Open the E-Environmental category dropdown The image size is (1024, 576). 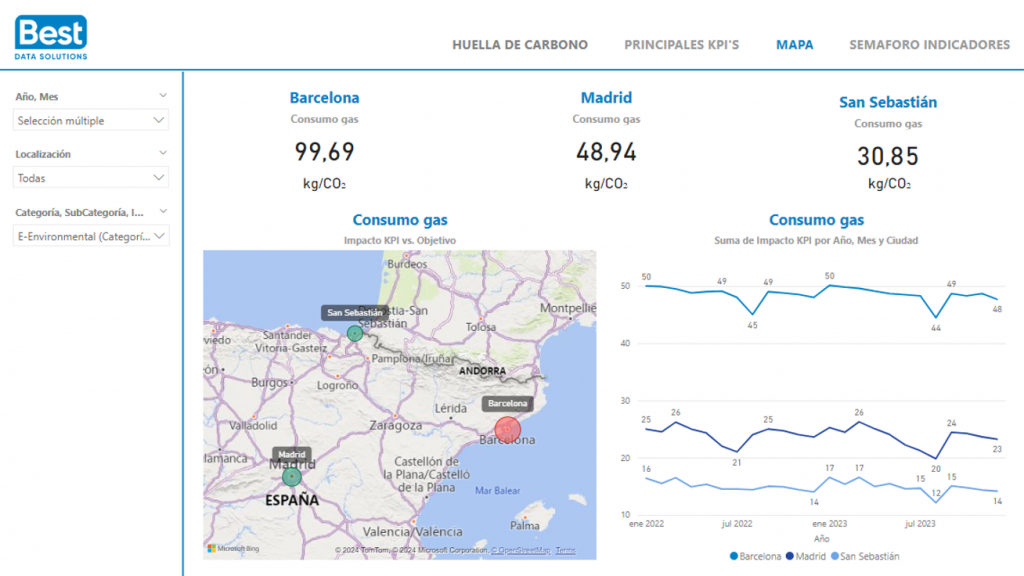(91, 236)
